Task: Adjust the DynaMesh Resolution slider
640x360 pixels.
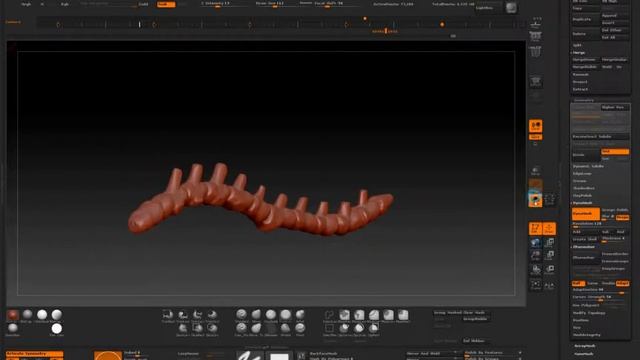Action: pos(600,224)
